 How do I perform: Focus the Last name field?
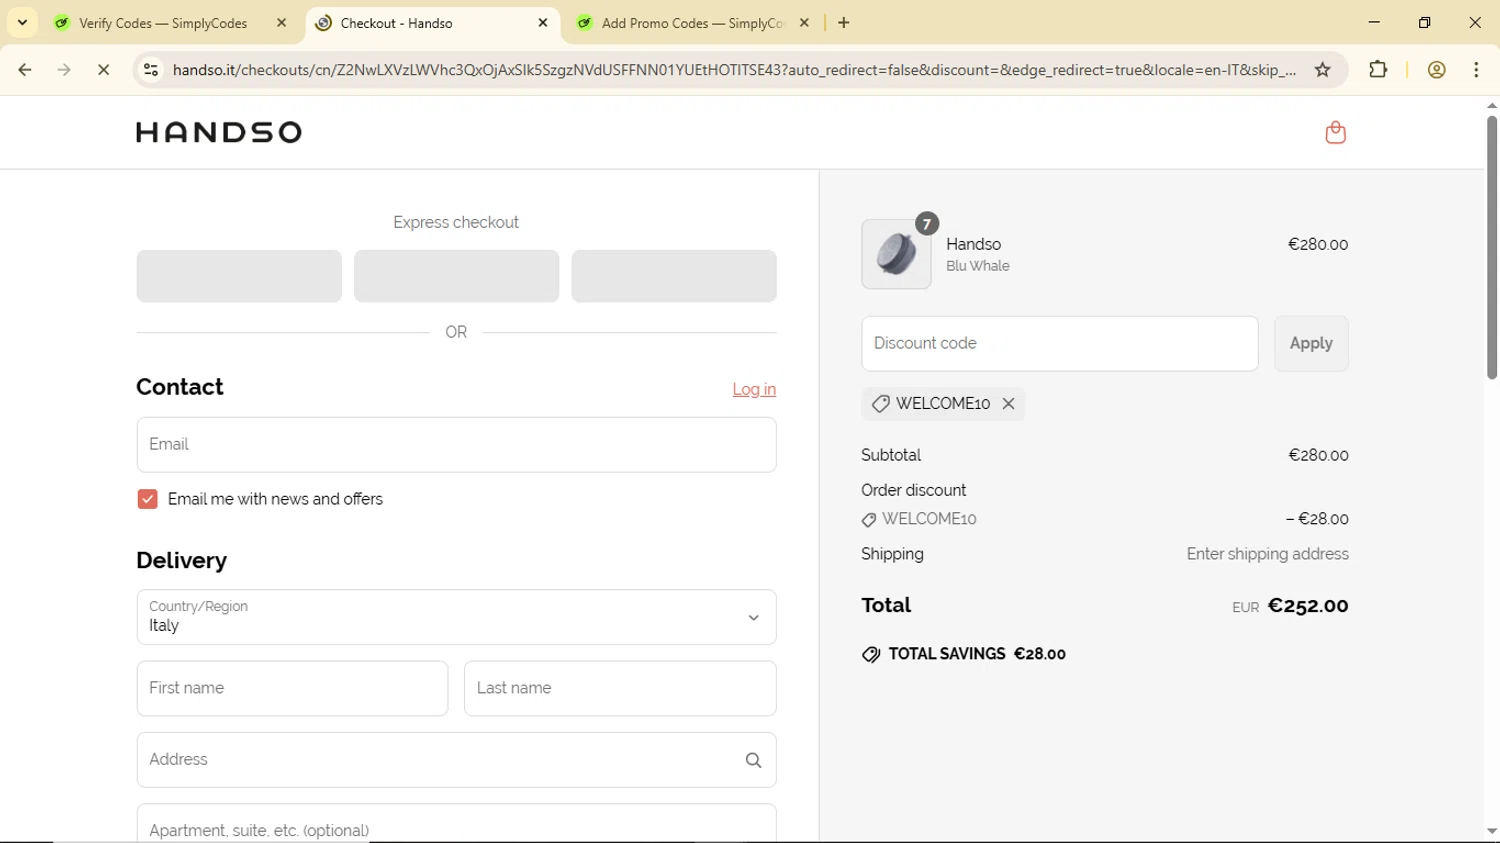click(620, 688)
